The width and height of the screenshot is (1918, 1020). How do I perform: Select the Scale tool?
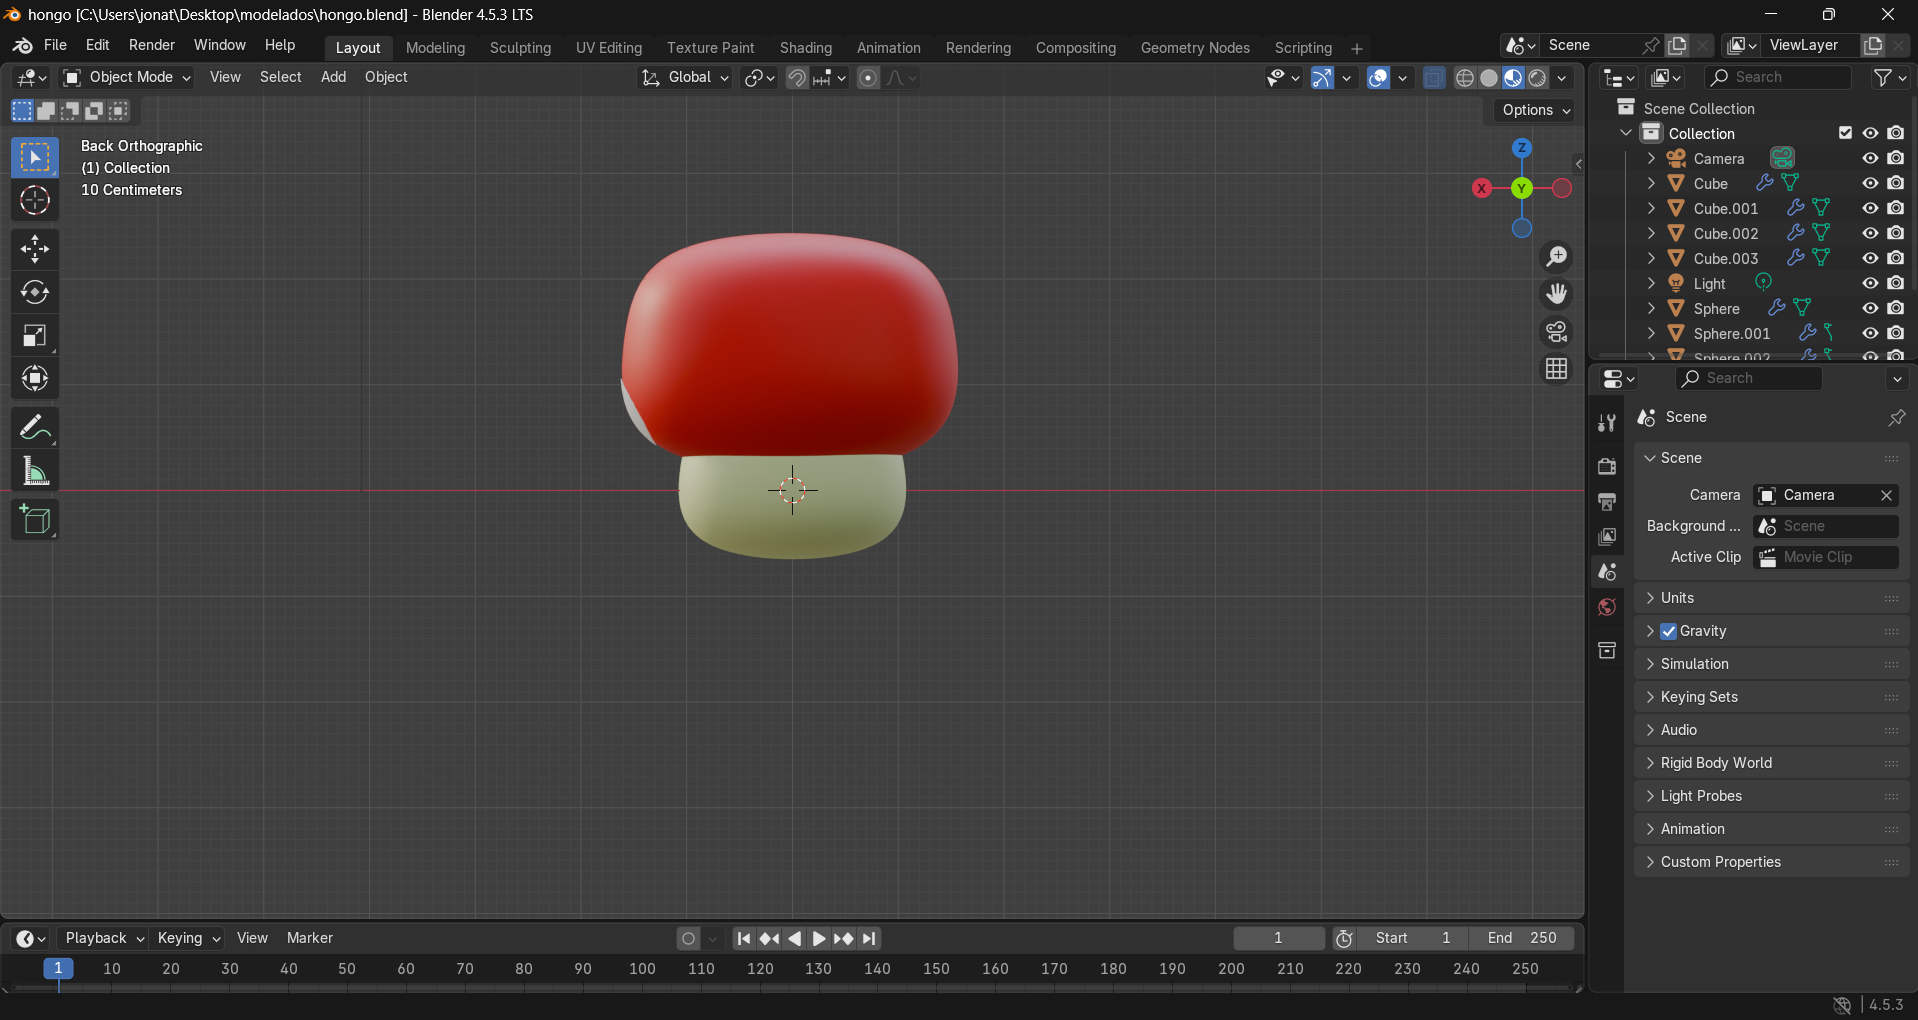[x=35, y=335]
